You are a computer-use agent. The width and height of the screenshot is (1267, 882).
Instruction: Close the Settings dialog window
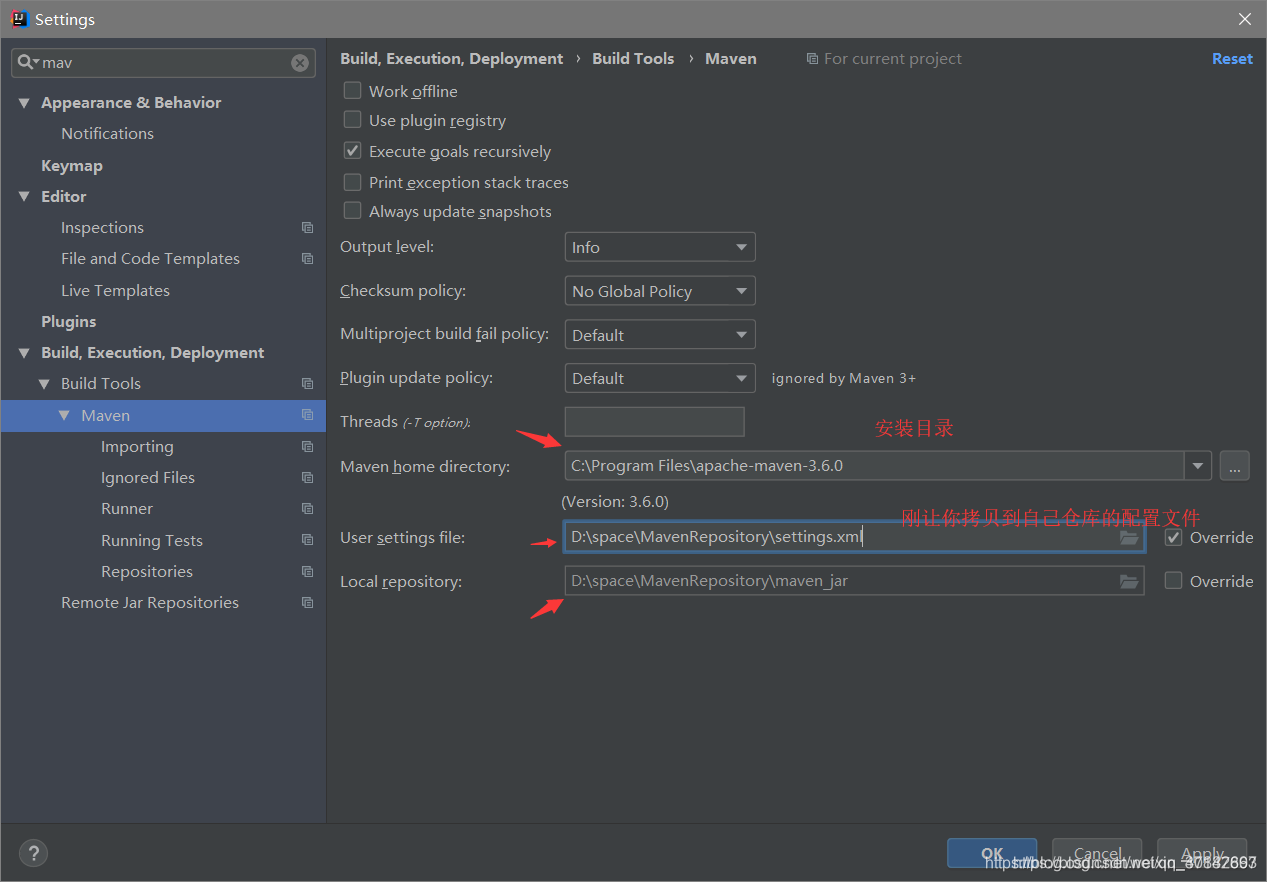(x=1245, y=19)
